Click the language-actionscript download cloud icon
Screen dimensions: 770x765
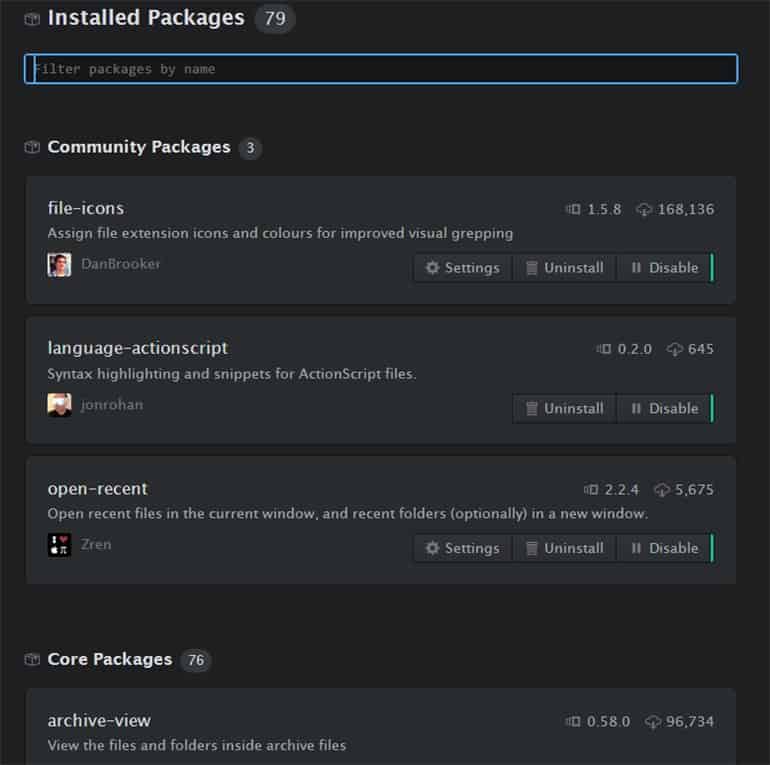674,349
